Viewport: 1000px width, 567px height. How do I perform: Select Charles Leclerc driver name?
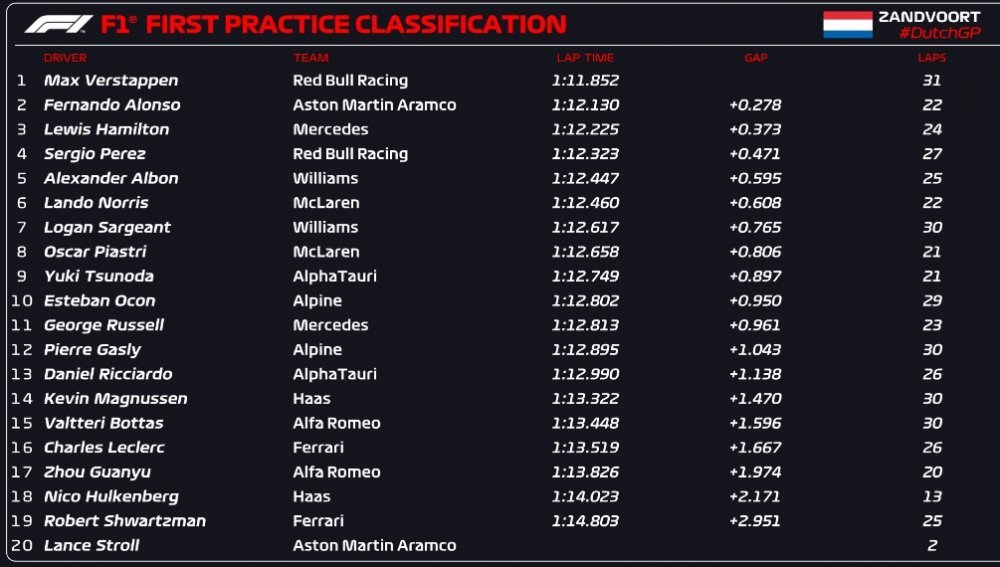[104, 448]
